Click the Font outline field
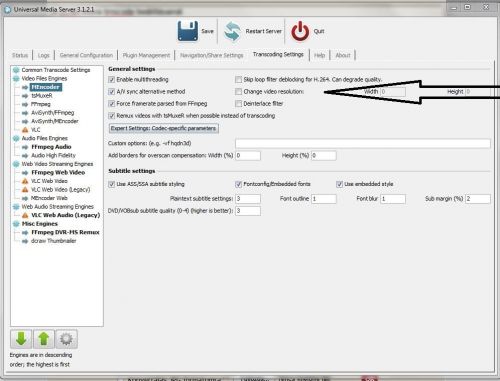 coord(324,199)
